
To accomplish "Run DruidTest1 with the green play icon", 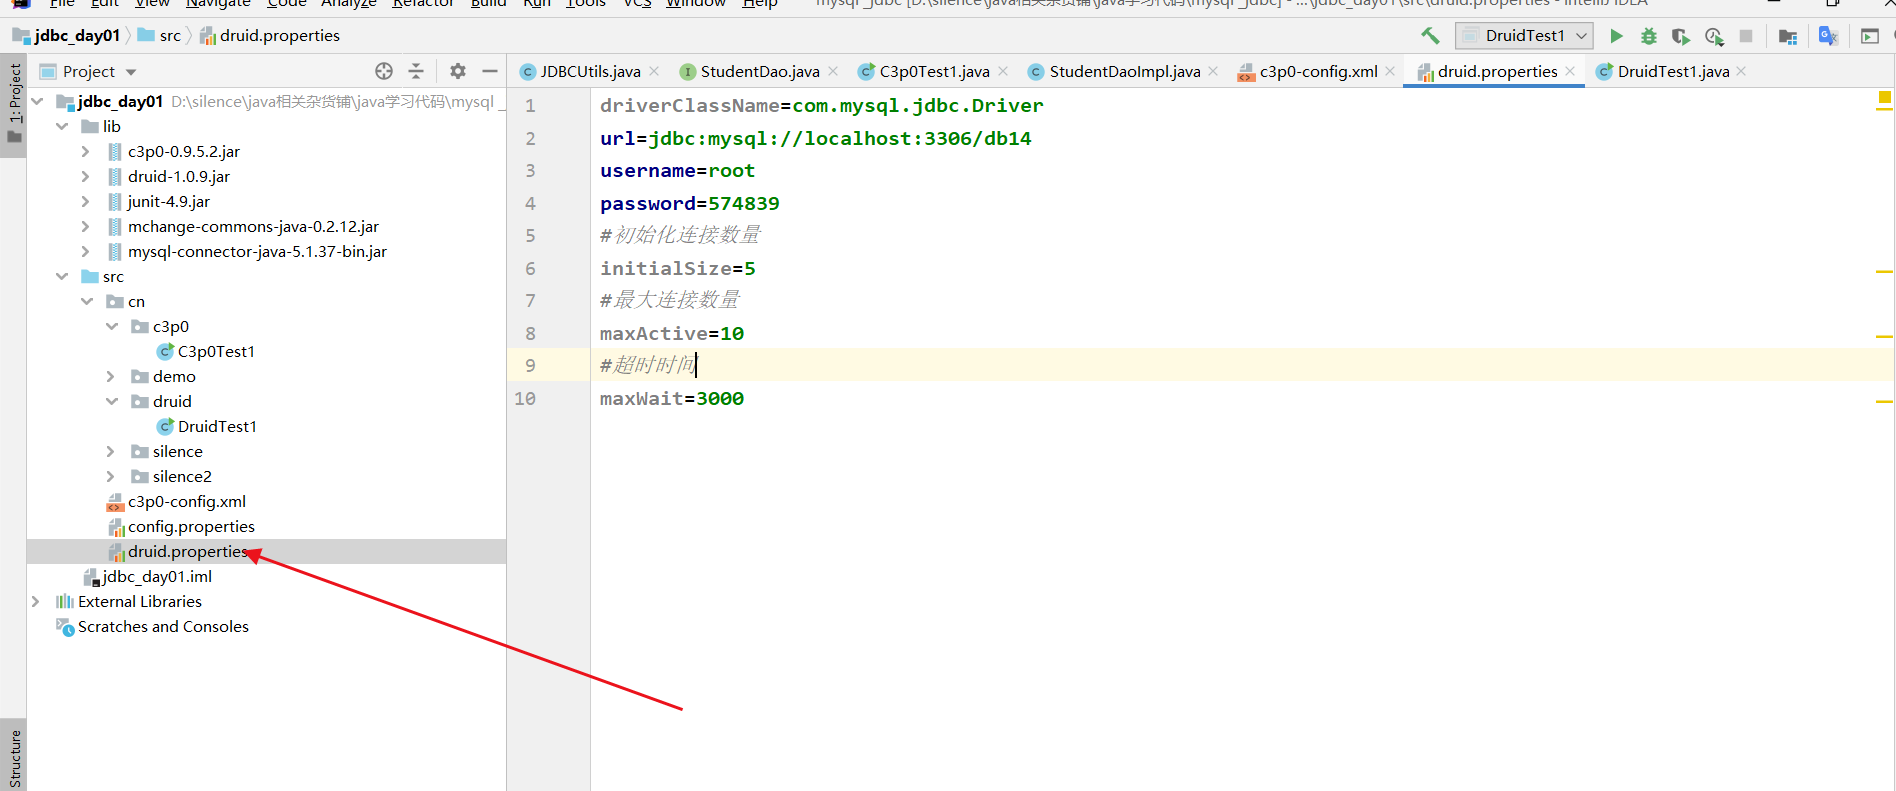I will tap(1616, 36).
